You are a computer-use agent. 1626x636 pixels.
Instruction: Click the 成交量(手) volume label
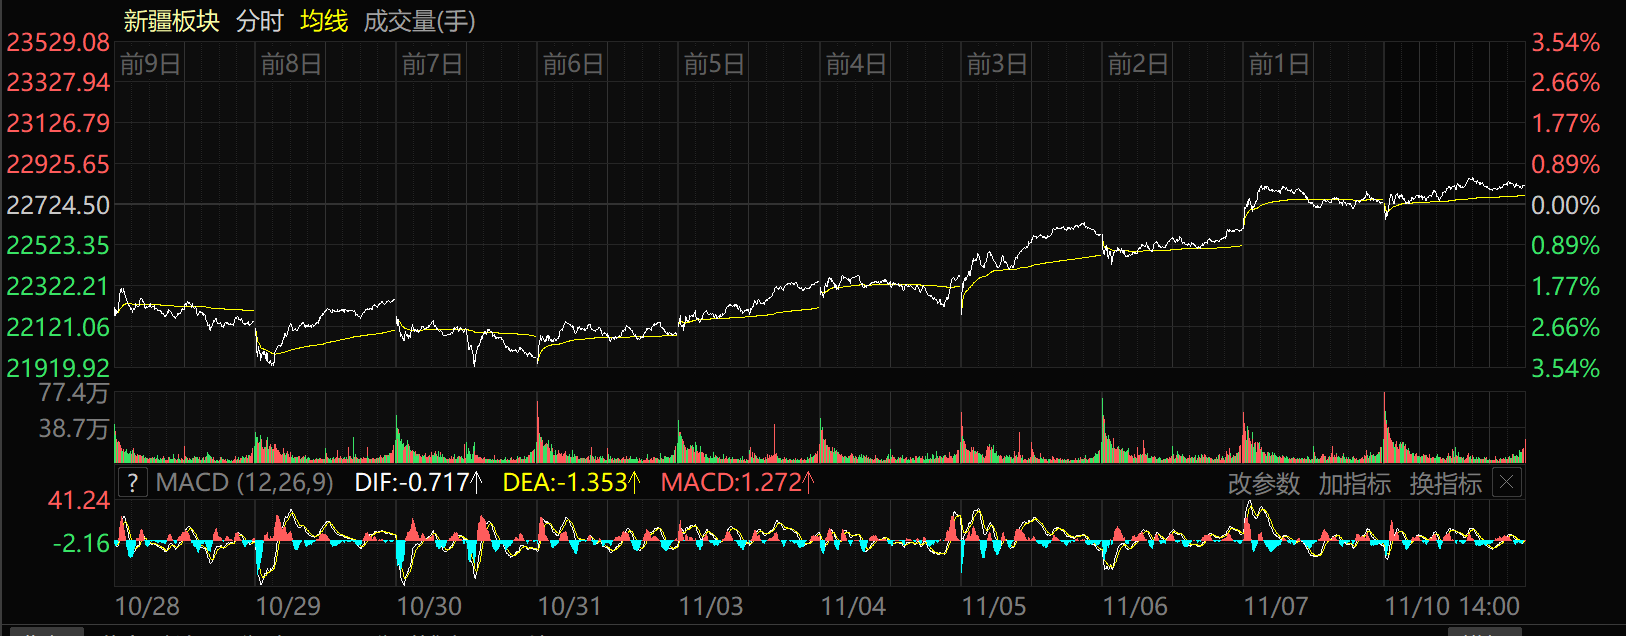(419, 21)
